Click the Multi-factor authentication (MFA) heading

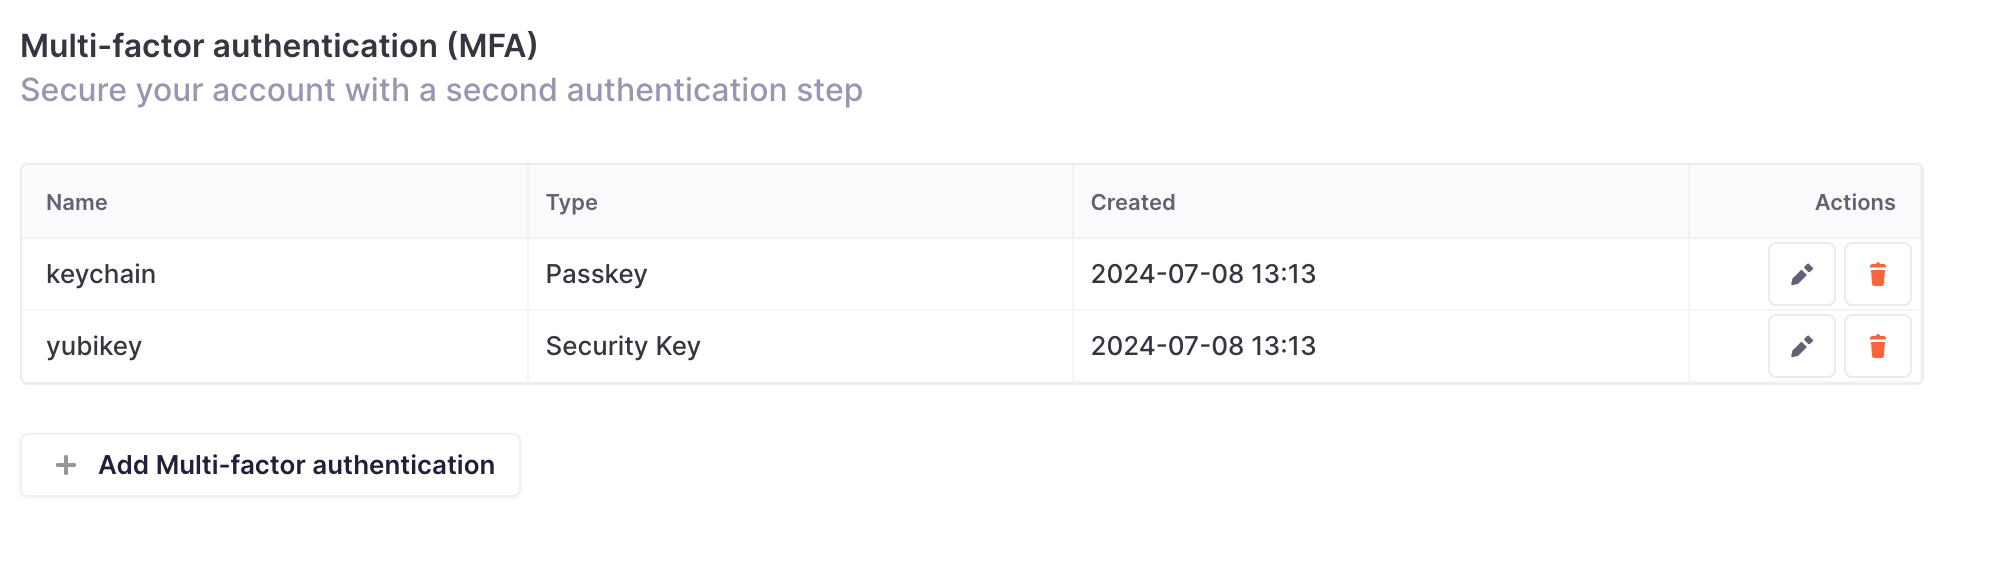coord(279,46)
